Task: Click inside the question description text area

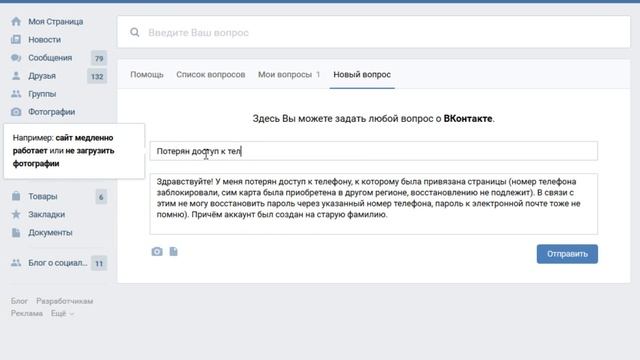Action: 374,204
